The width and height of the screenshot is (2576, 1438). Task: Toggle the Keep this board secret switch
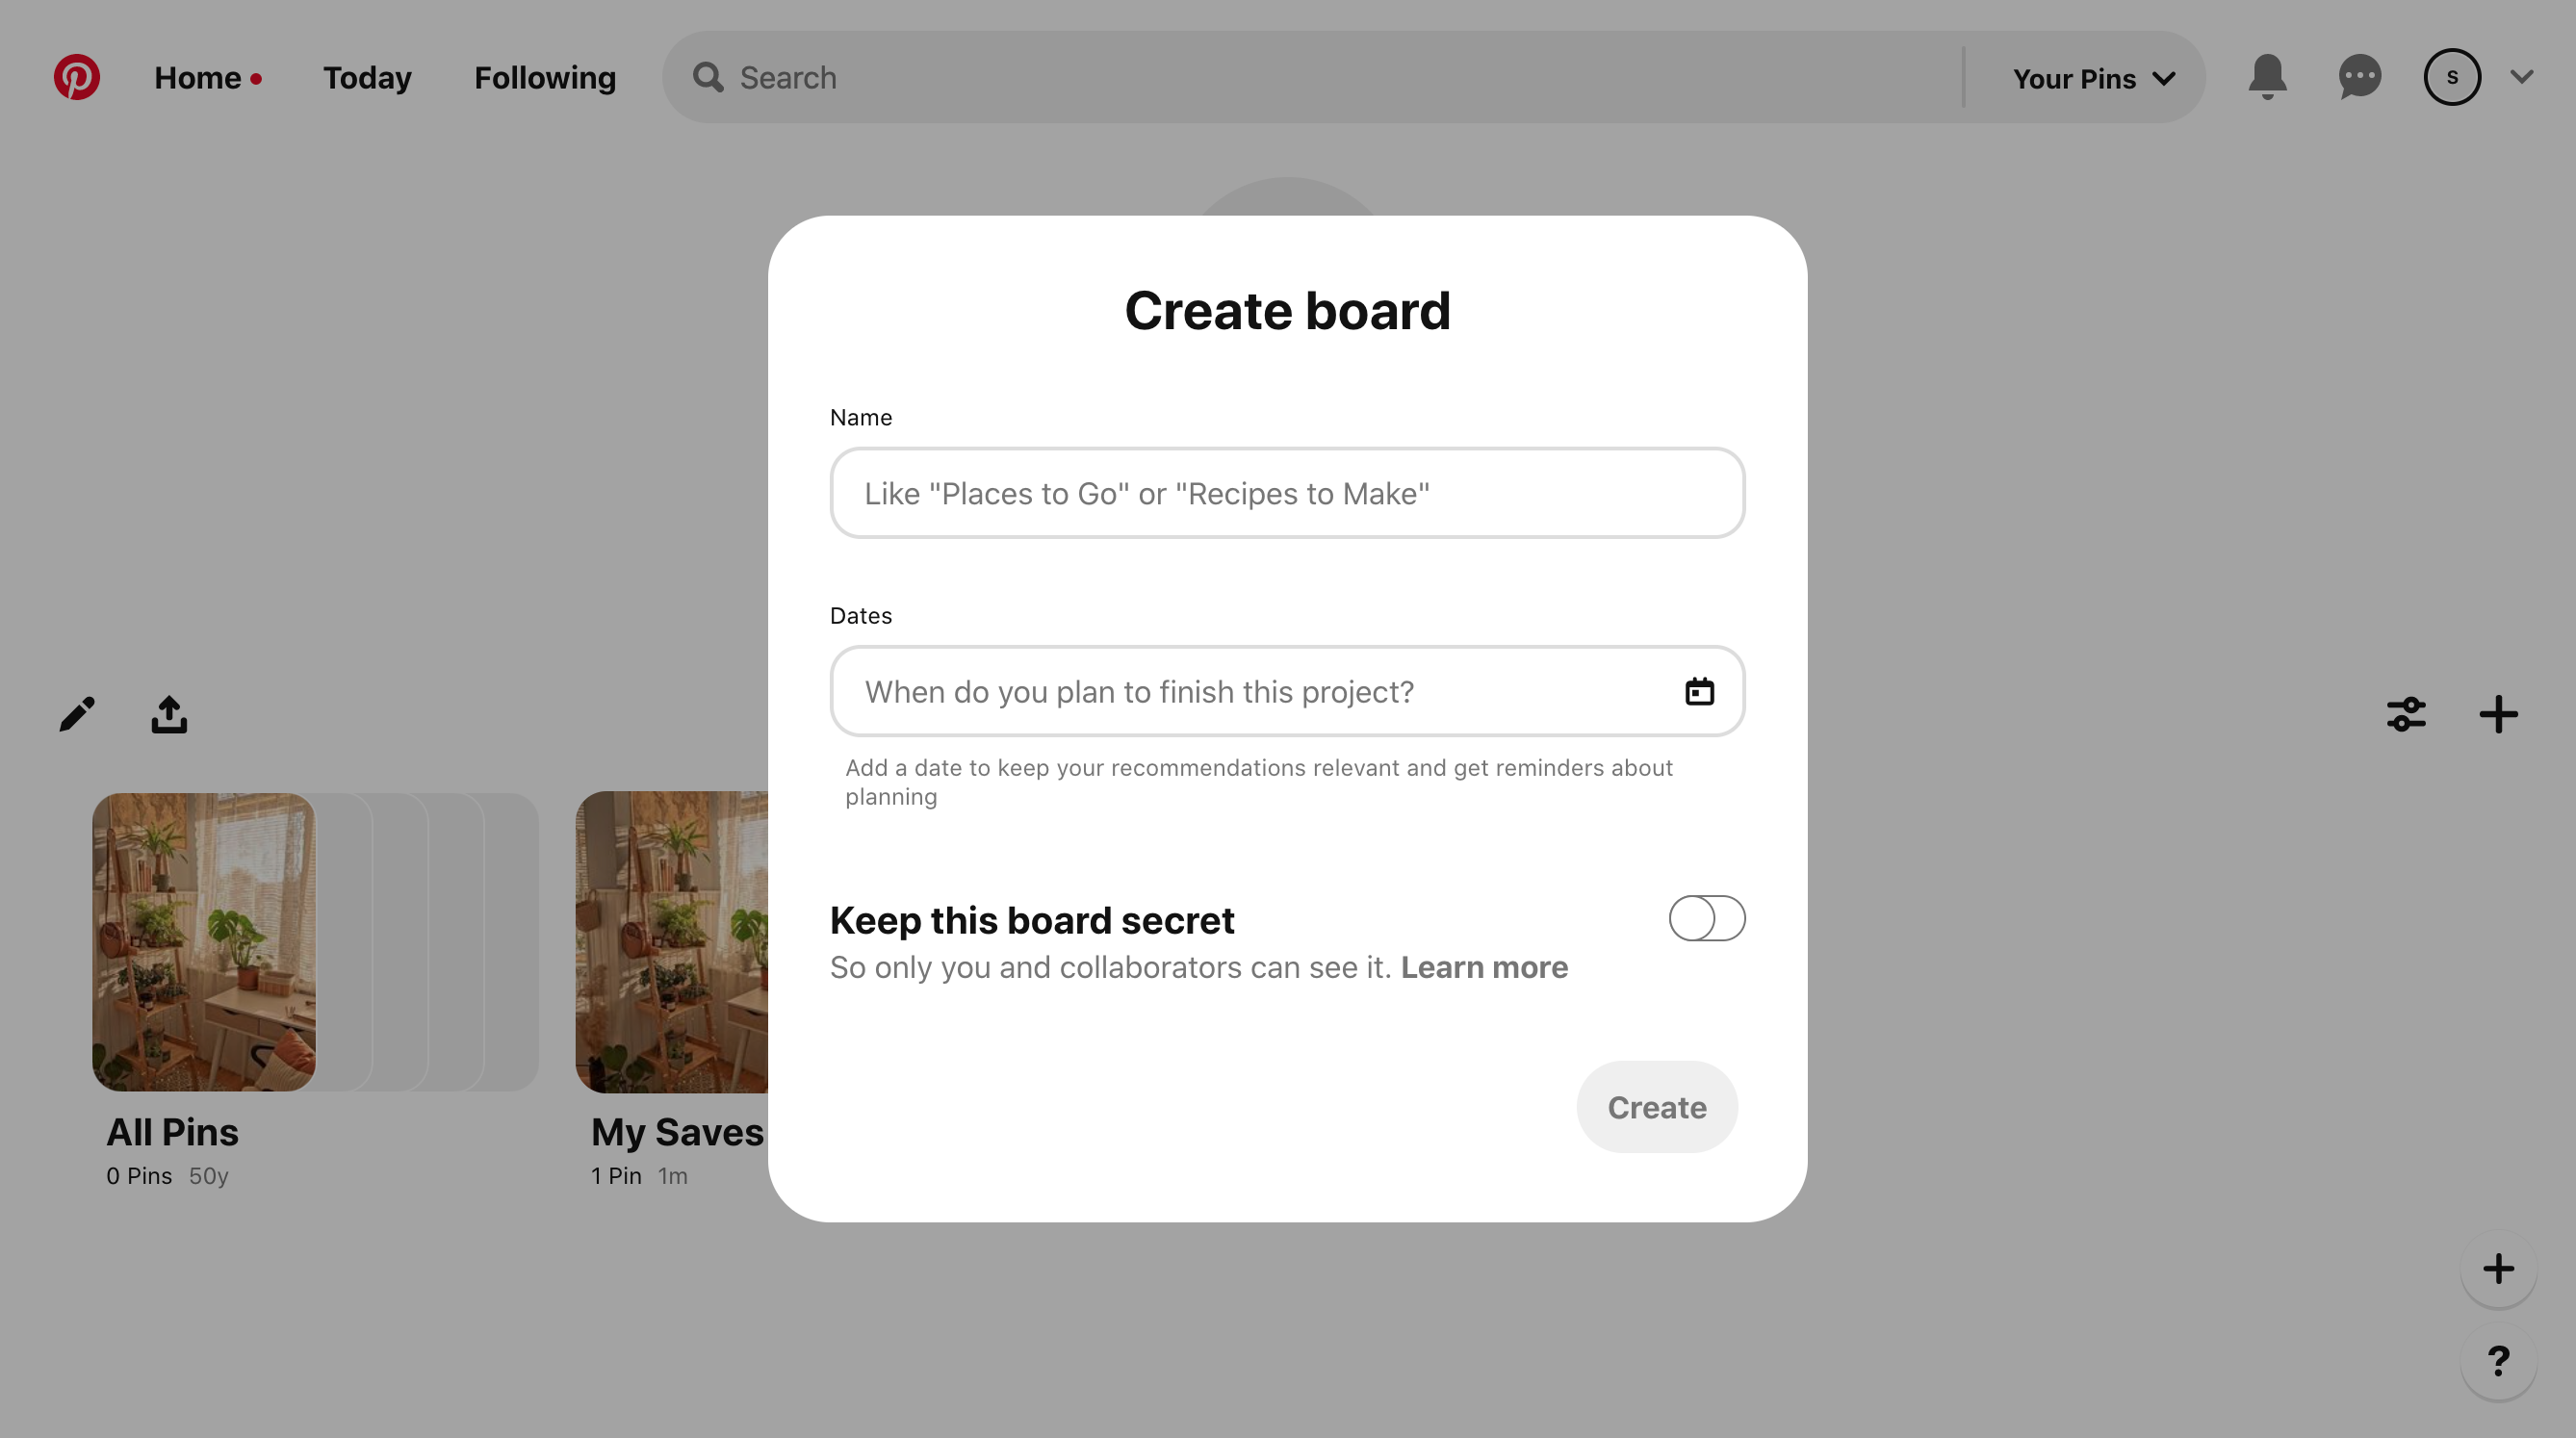click(x=1704, y=918)
